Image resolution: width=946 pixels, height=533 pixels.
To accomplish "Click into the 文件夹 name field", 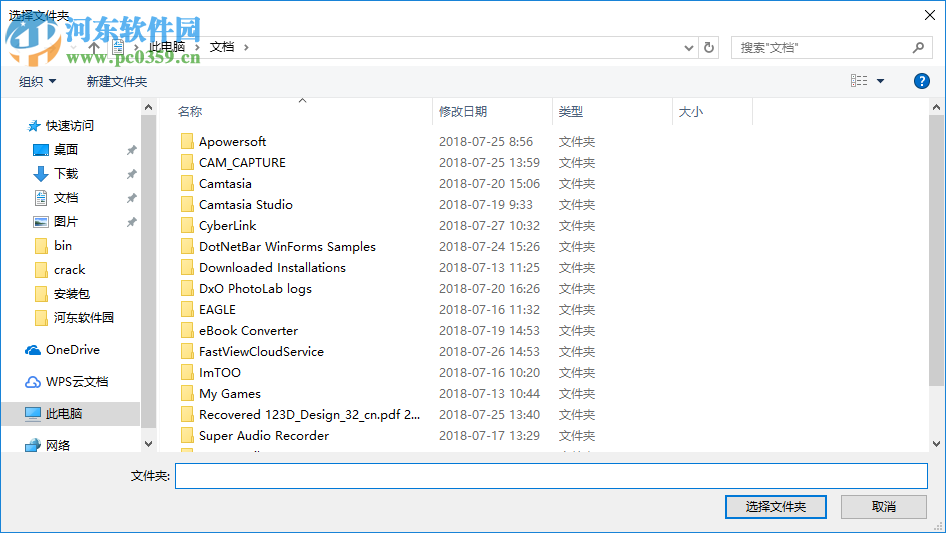I will 551,476.
